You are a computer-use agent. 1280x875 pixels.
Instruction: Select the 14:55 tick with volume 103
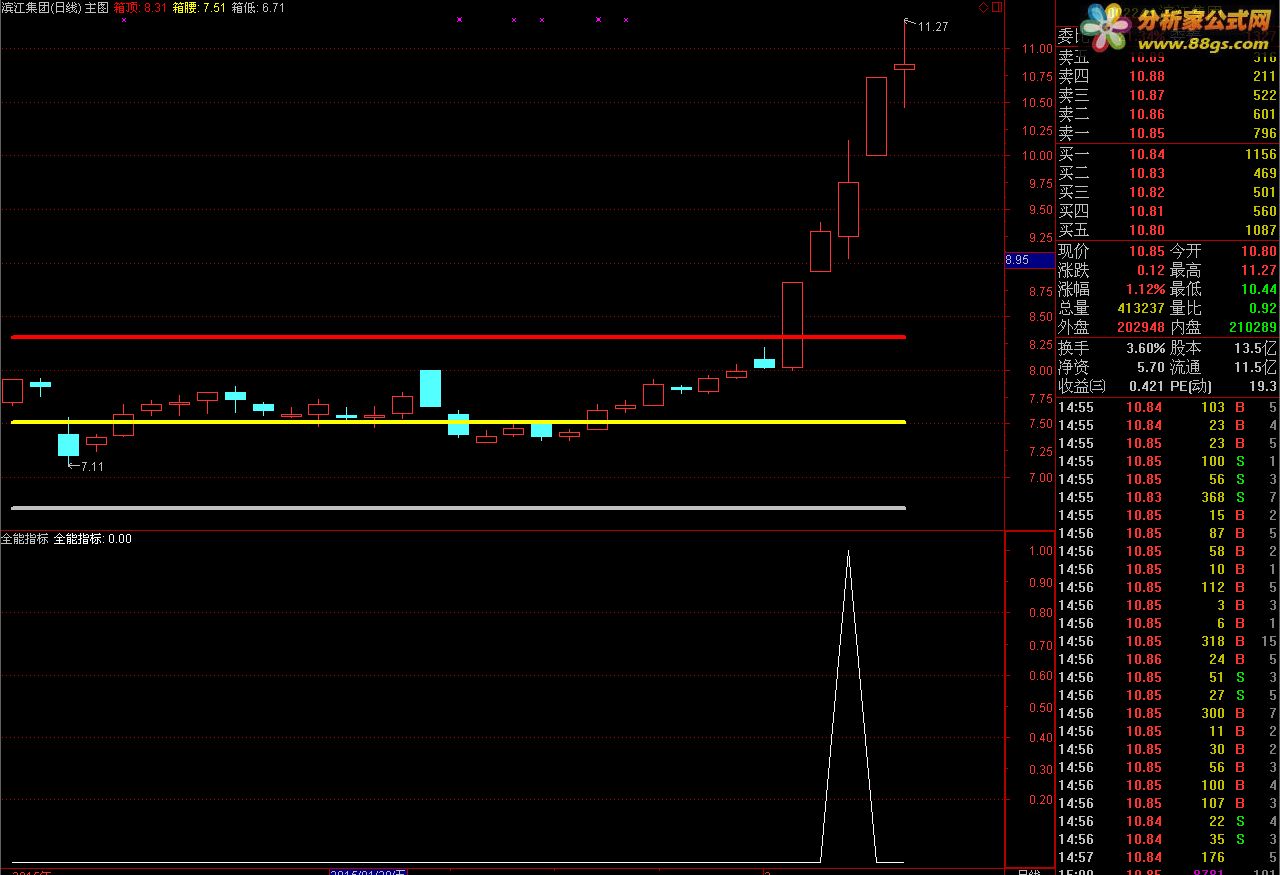[x=1167, y=407]
